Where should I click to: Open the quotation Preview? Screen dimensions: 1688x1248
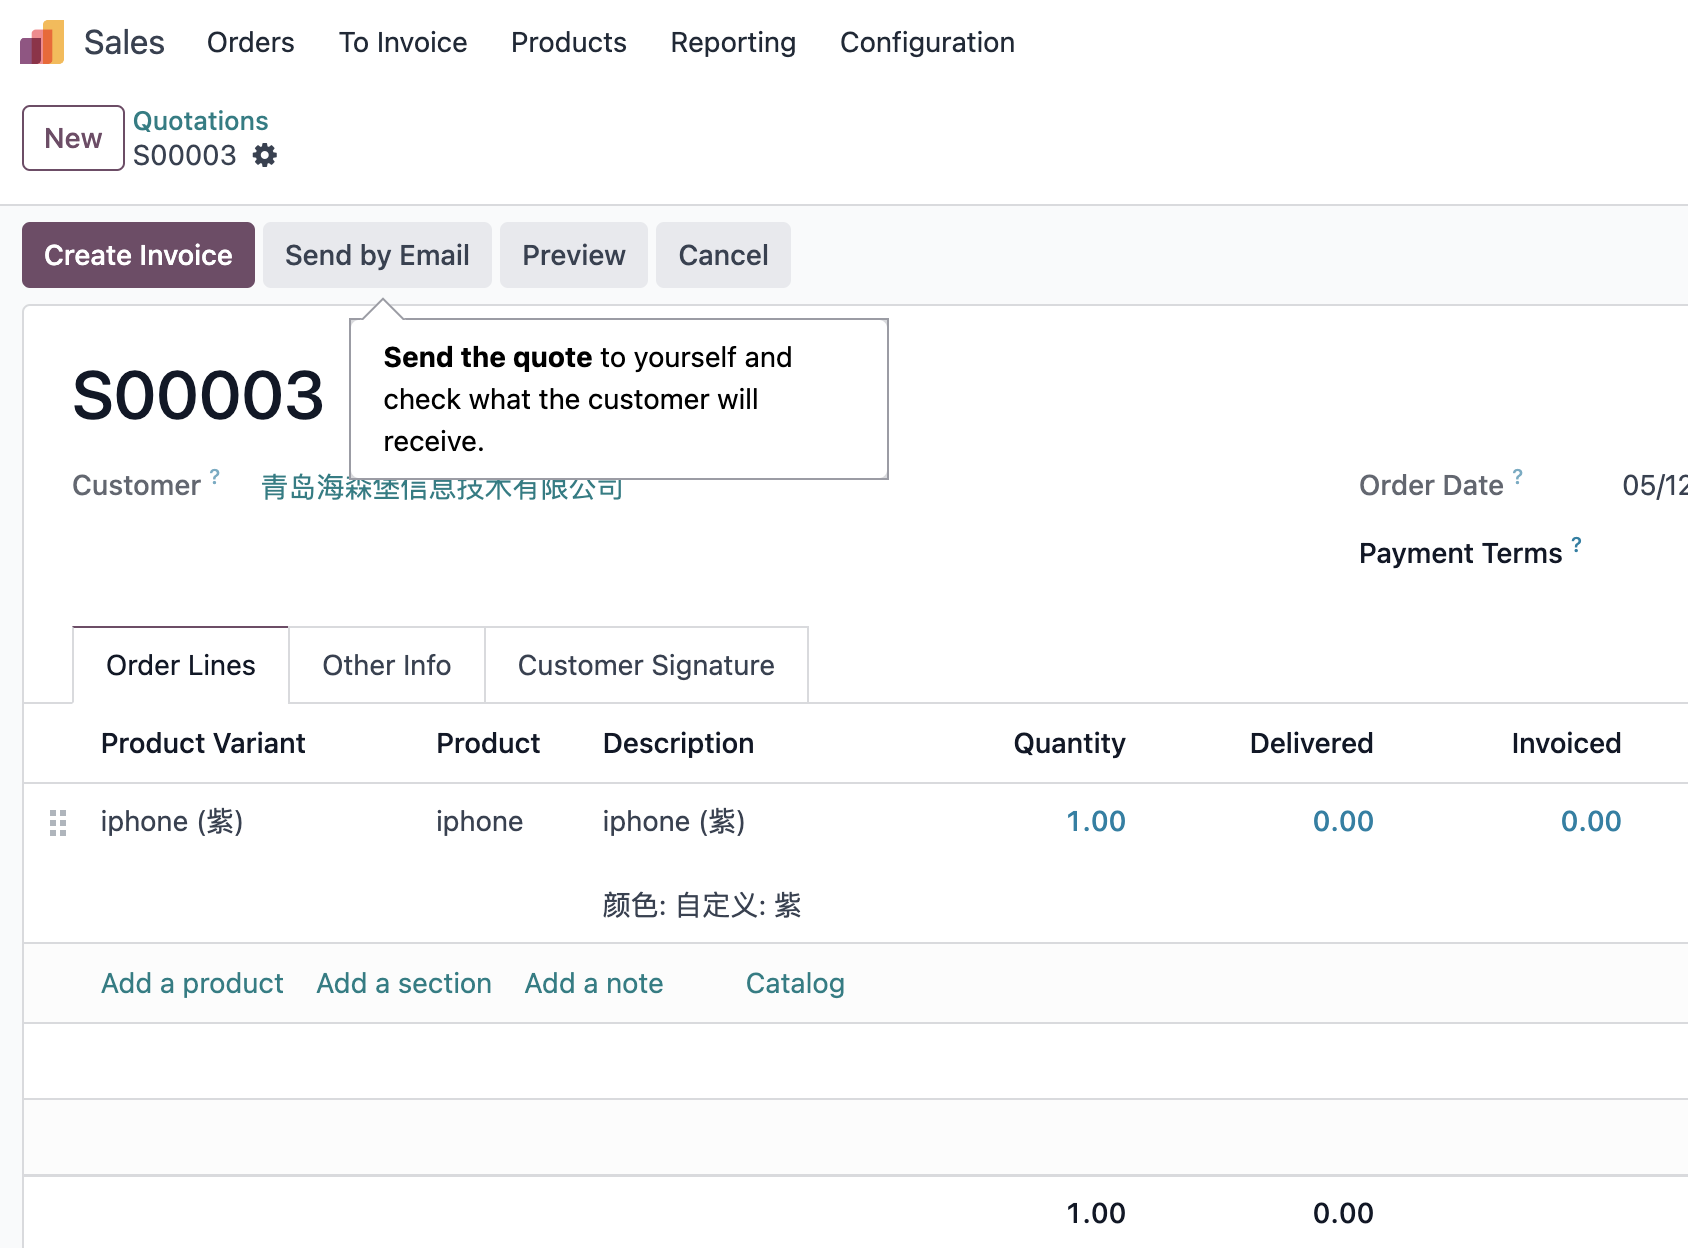(x=574, y=255)
